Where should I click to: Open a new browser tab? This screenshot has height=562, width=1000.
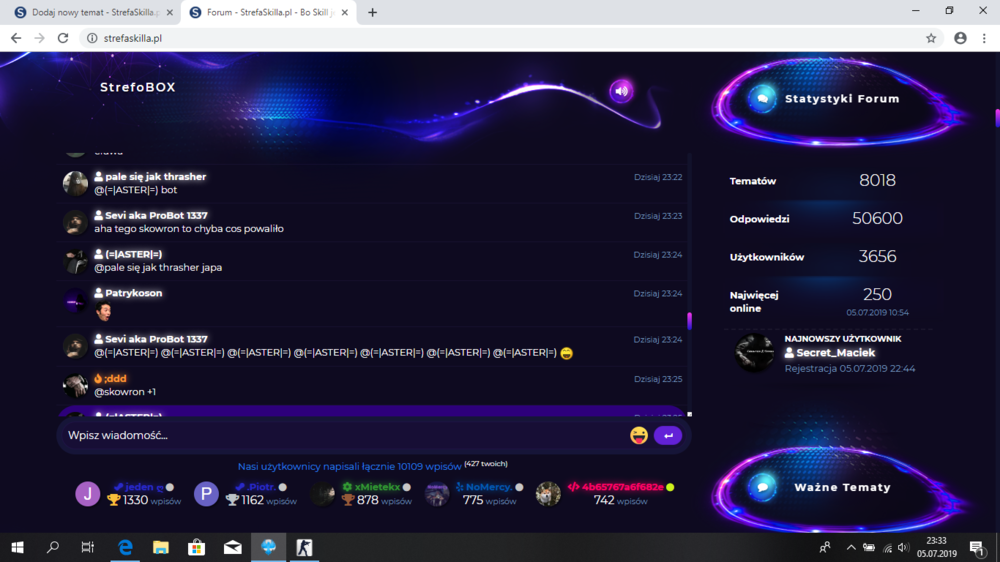point(372,12)
